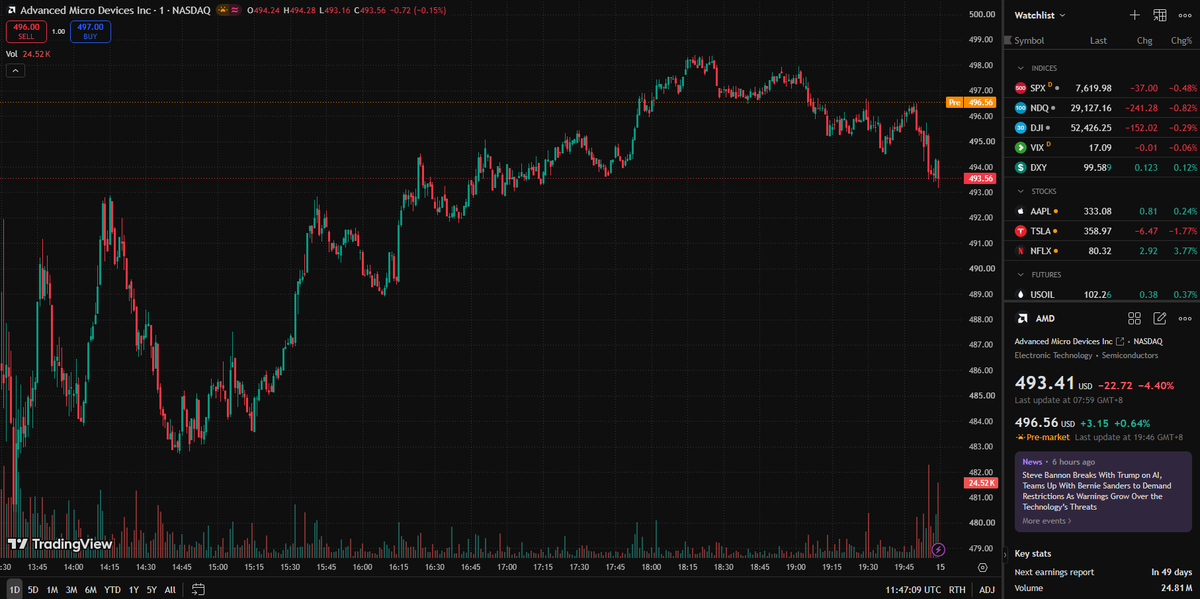Click the 497.00 BUY button
Viewport: 1200px width, 599px height.
(x=90, y=32)
